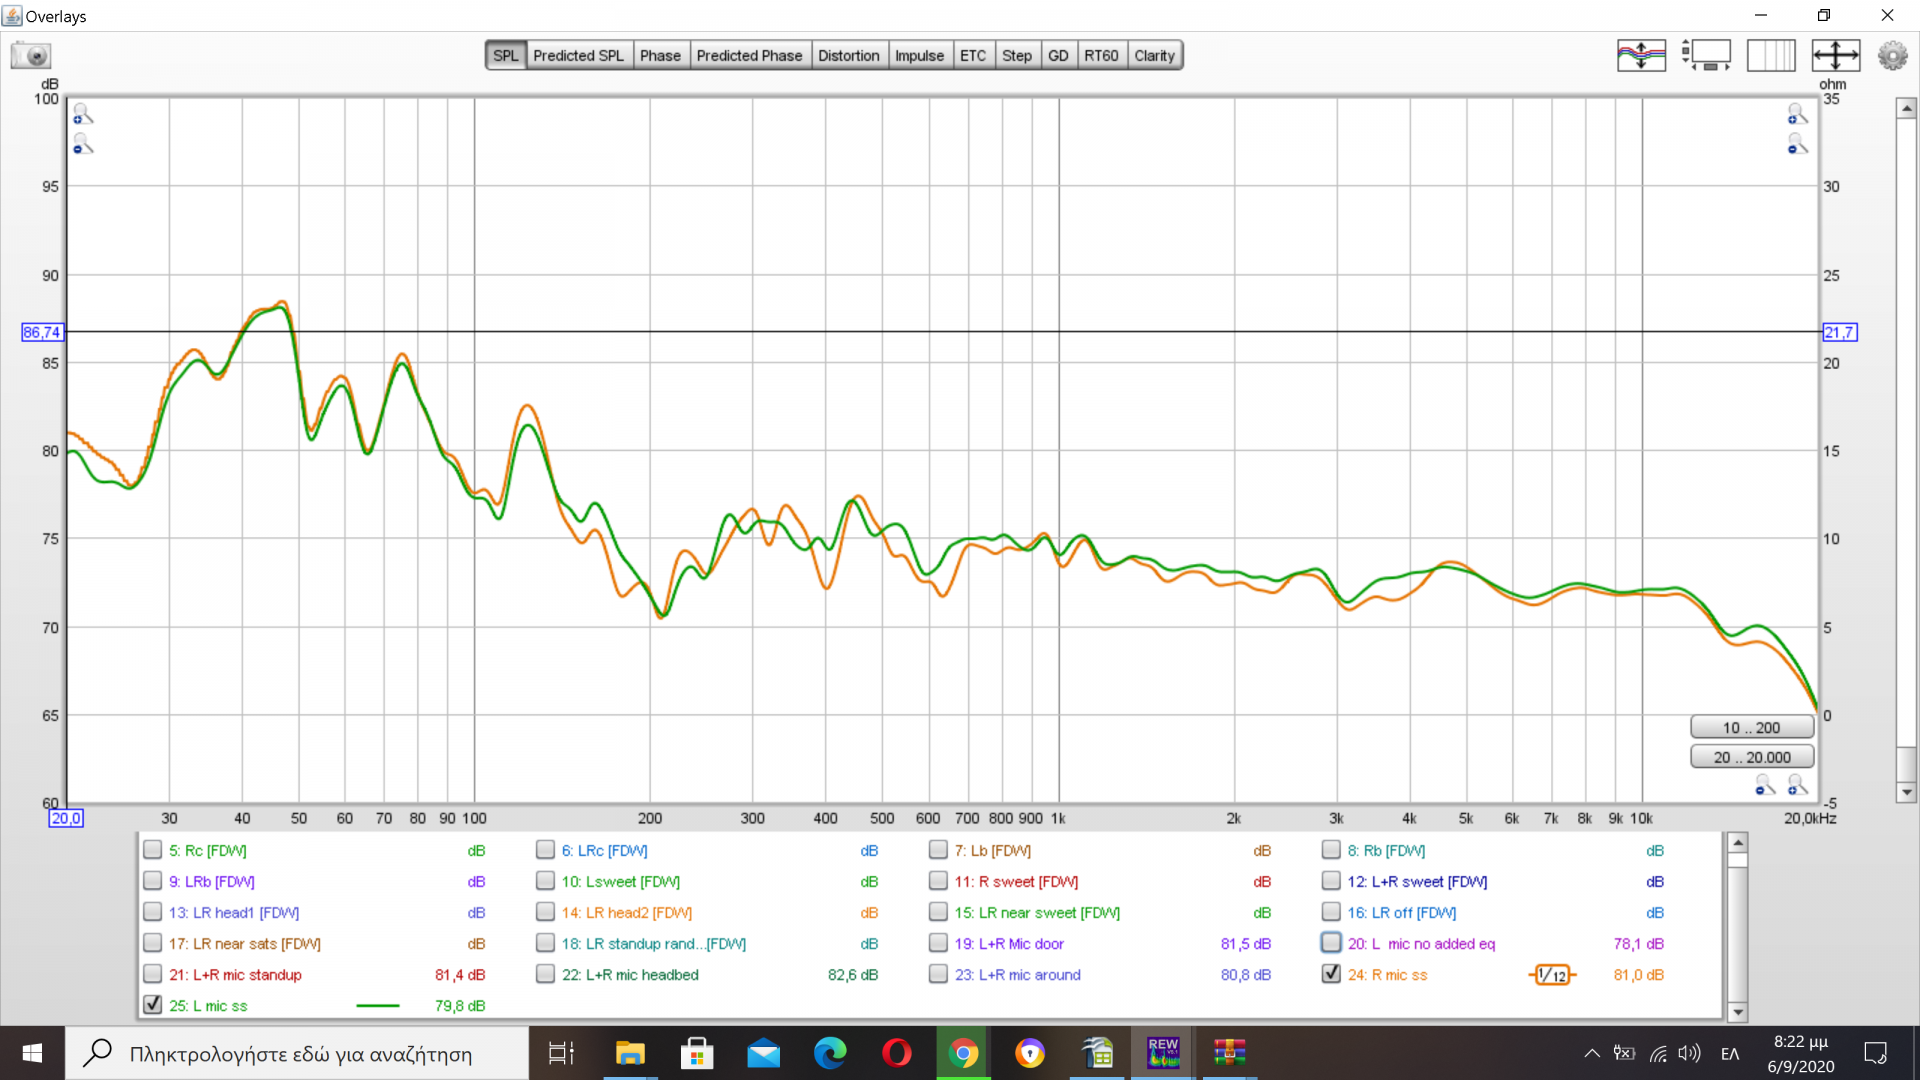
Task: Click the right vertical graph scrollbar thumb
Action: coord(1906,764)
